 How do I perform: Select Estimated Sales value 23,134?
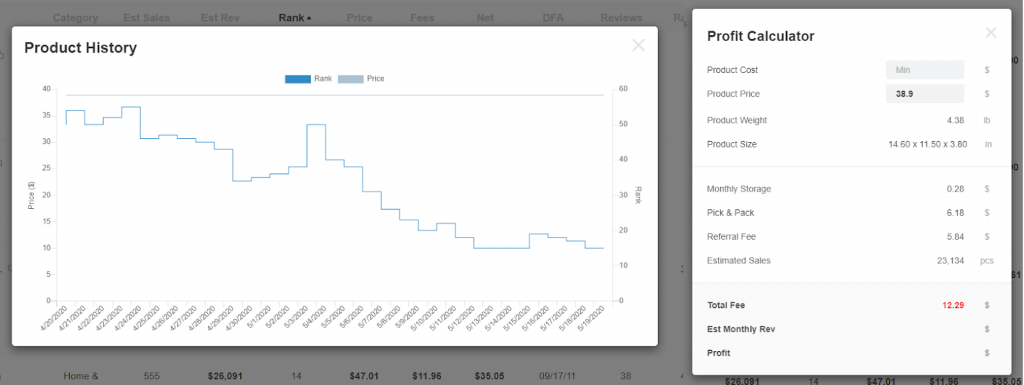pyautogui.click(x=952, y=260)
